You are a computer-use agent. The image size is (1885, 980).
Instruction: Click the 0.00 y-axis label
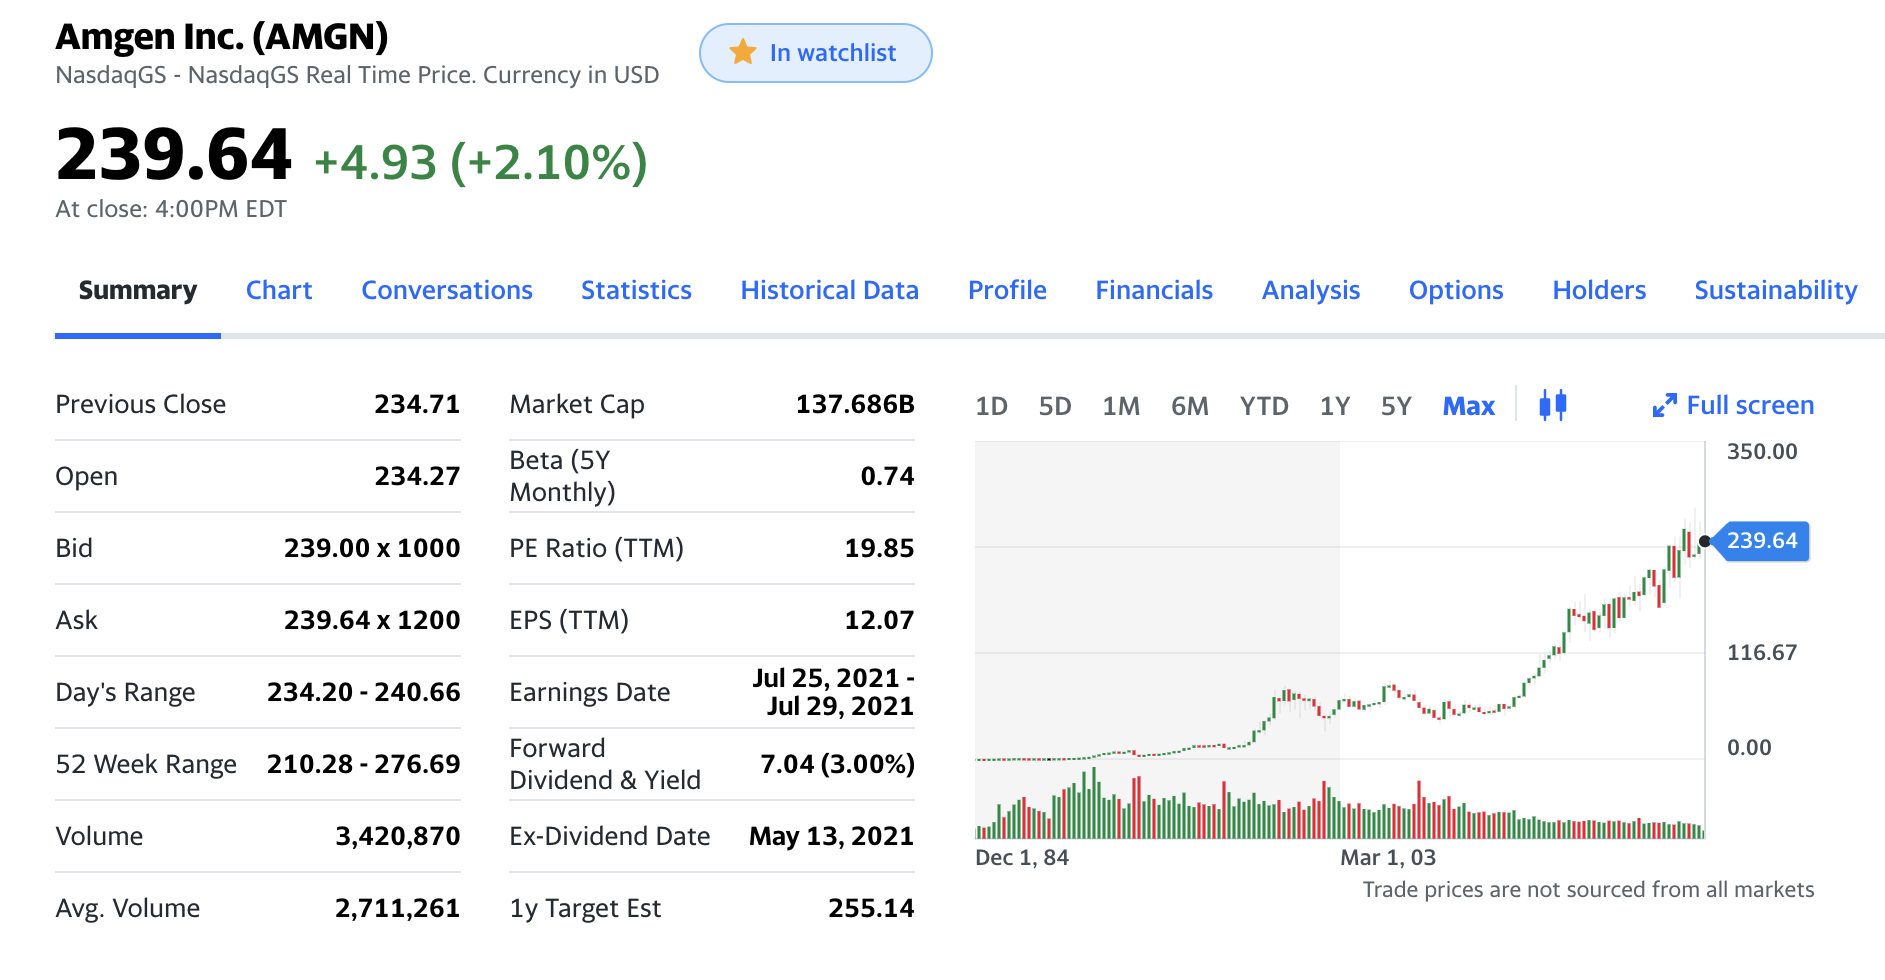[1749, 747]
